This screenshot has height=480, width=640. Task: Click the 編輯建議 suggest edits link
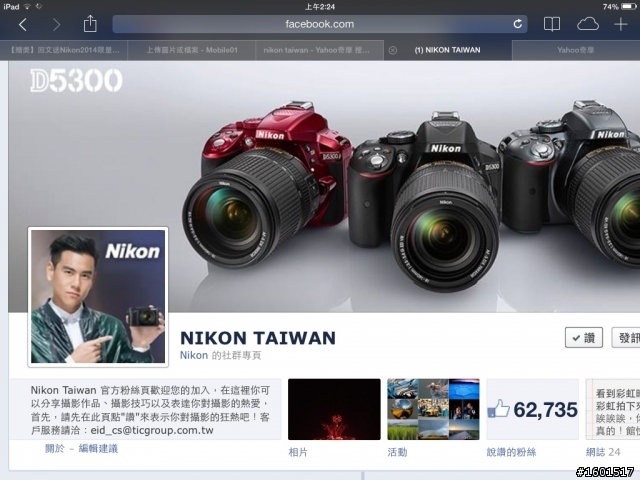[98, 449]
